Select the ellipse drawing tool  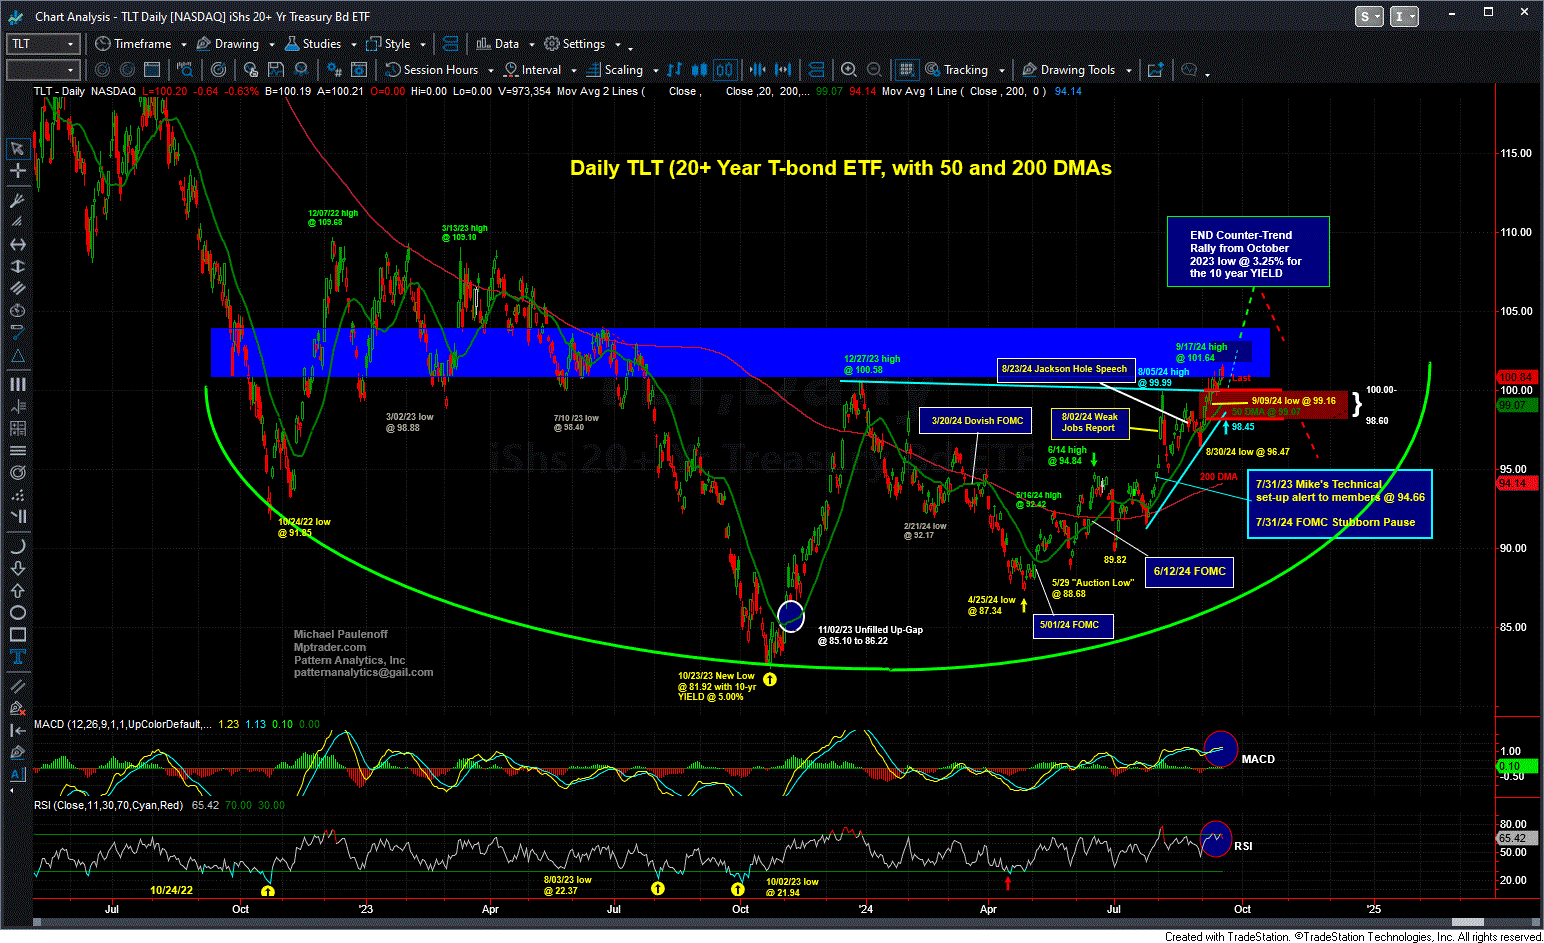coord(17,612)
